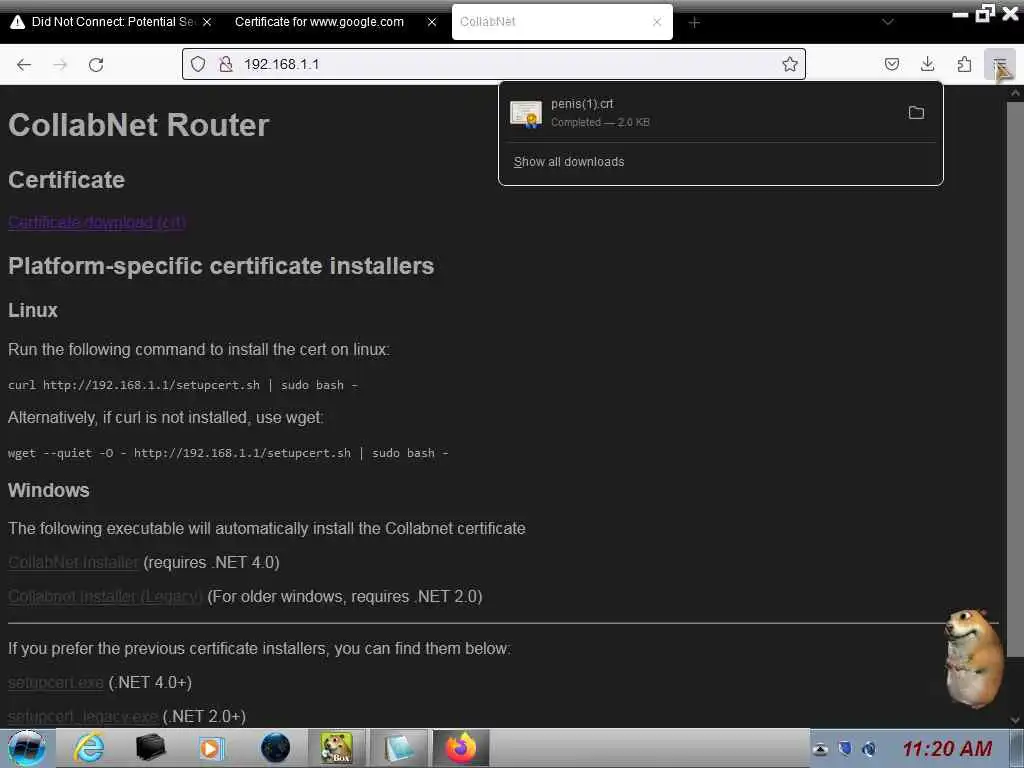Click the security shield tray icon
The width and height of the screenshot is (1024, 768).
tap(845, 748)
